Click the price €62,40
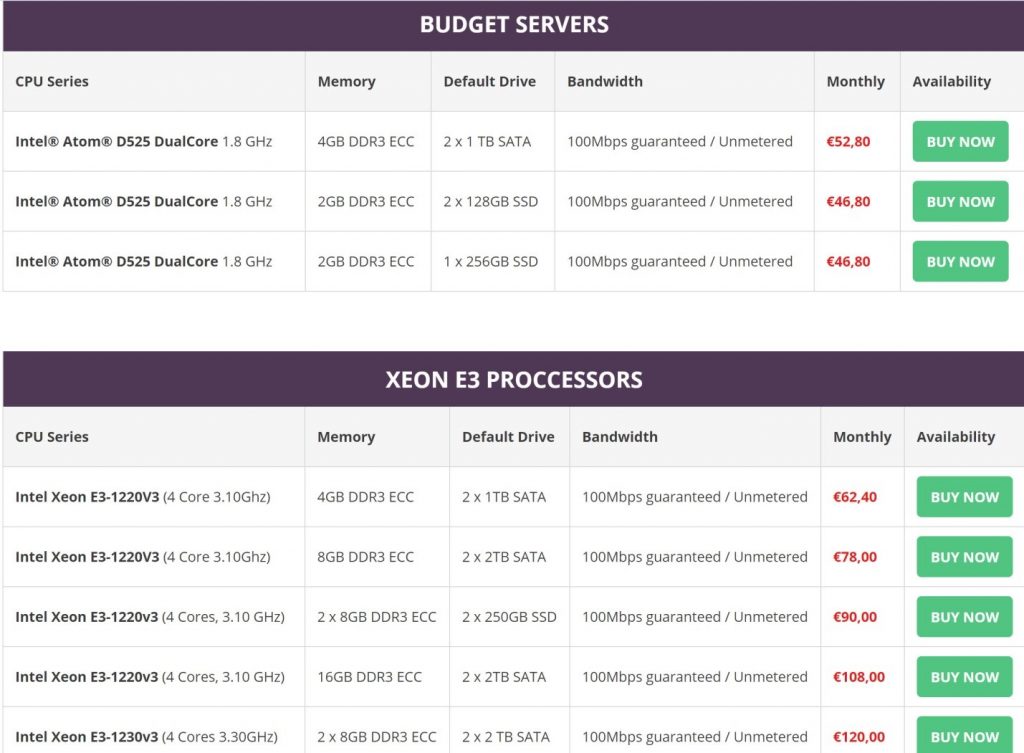 [854, 497]
